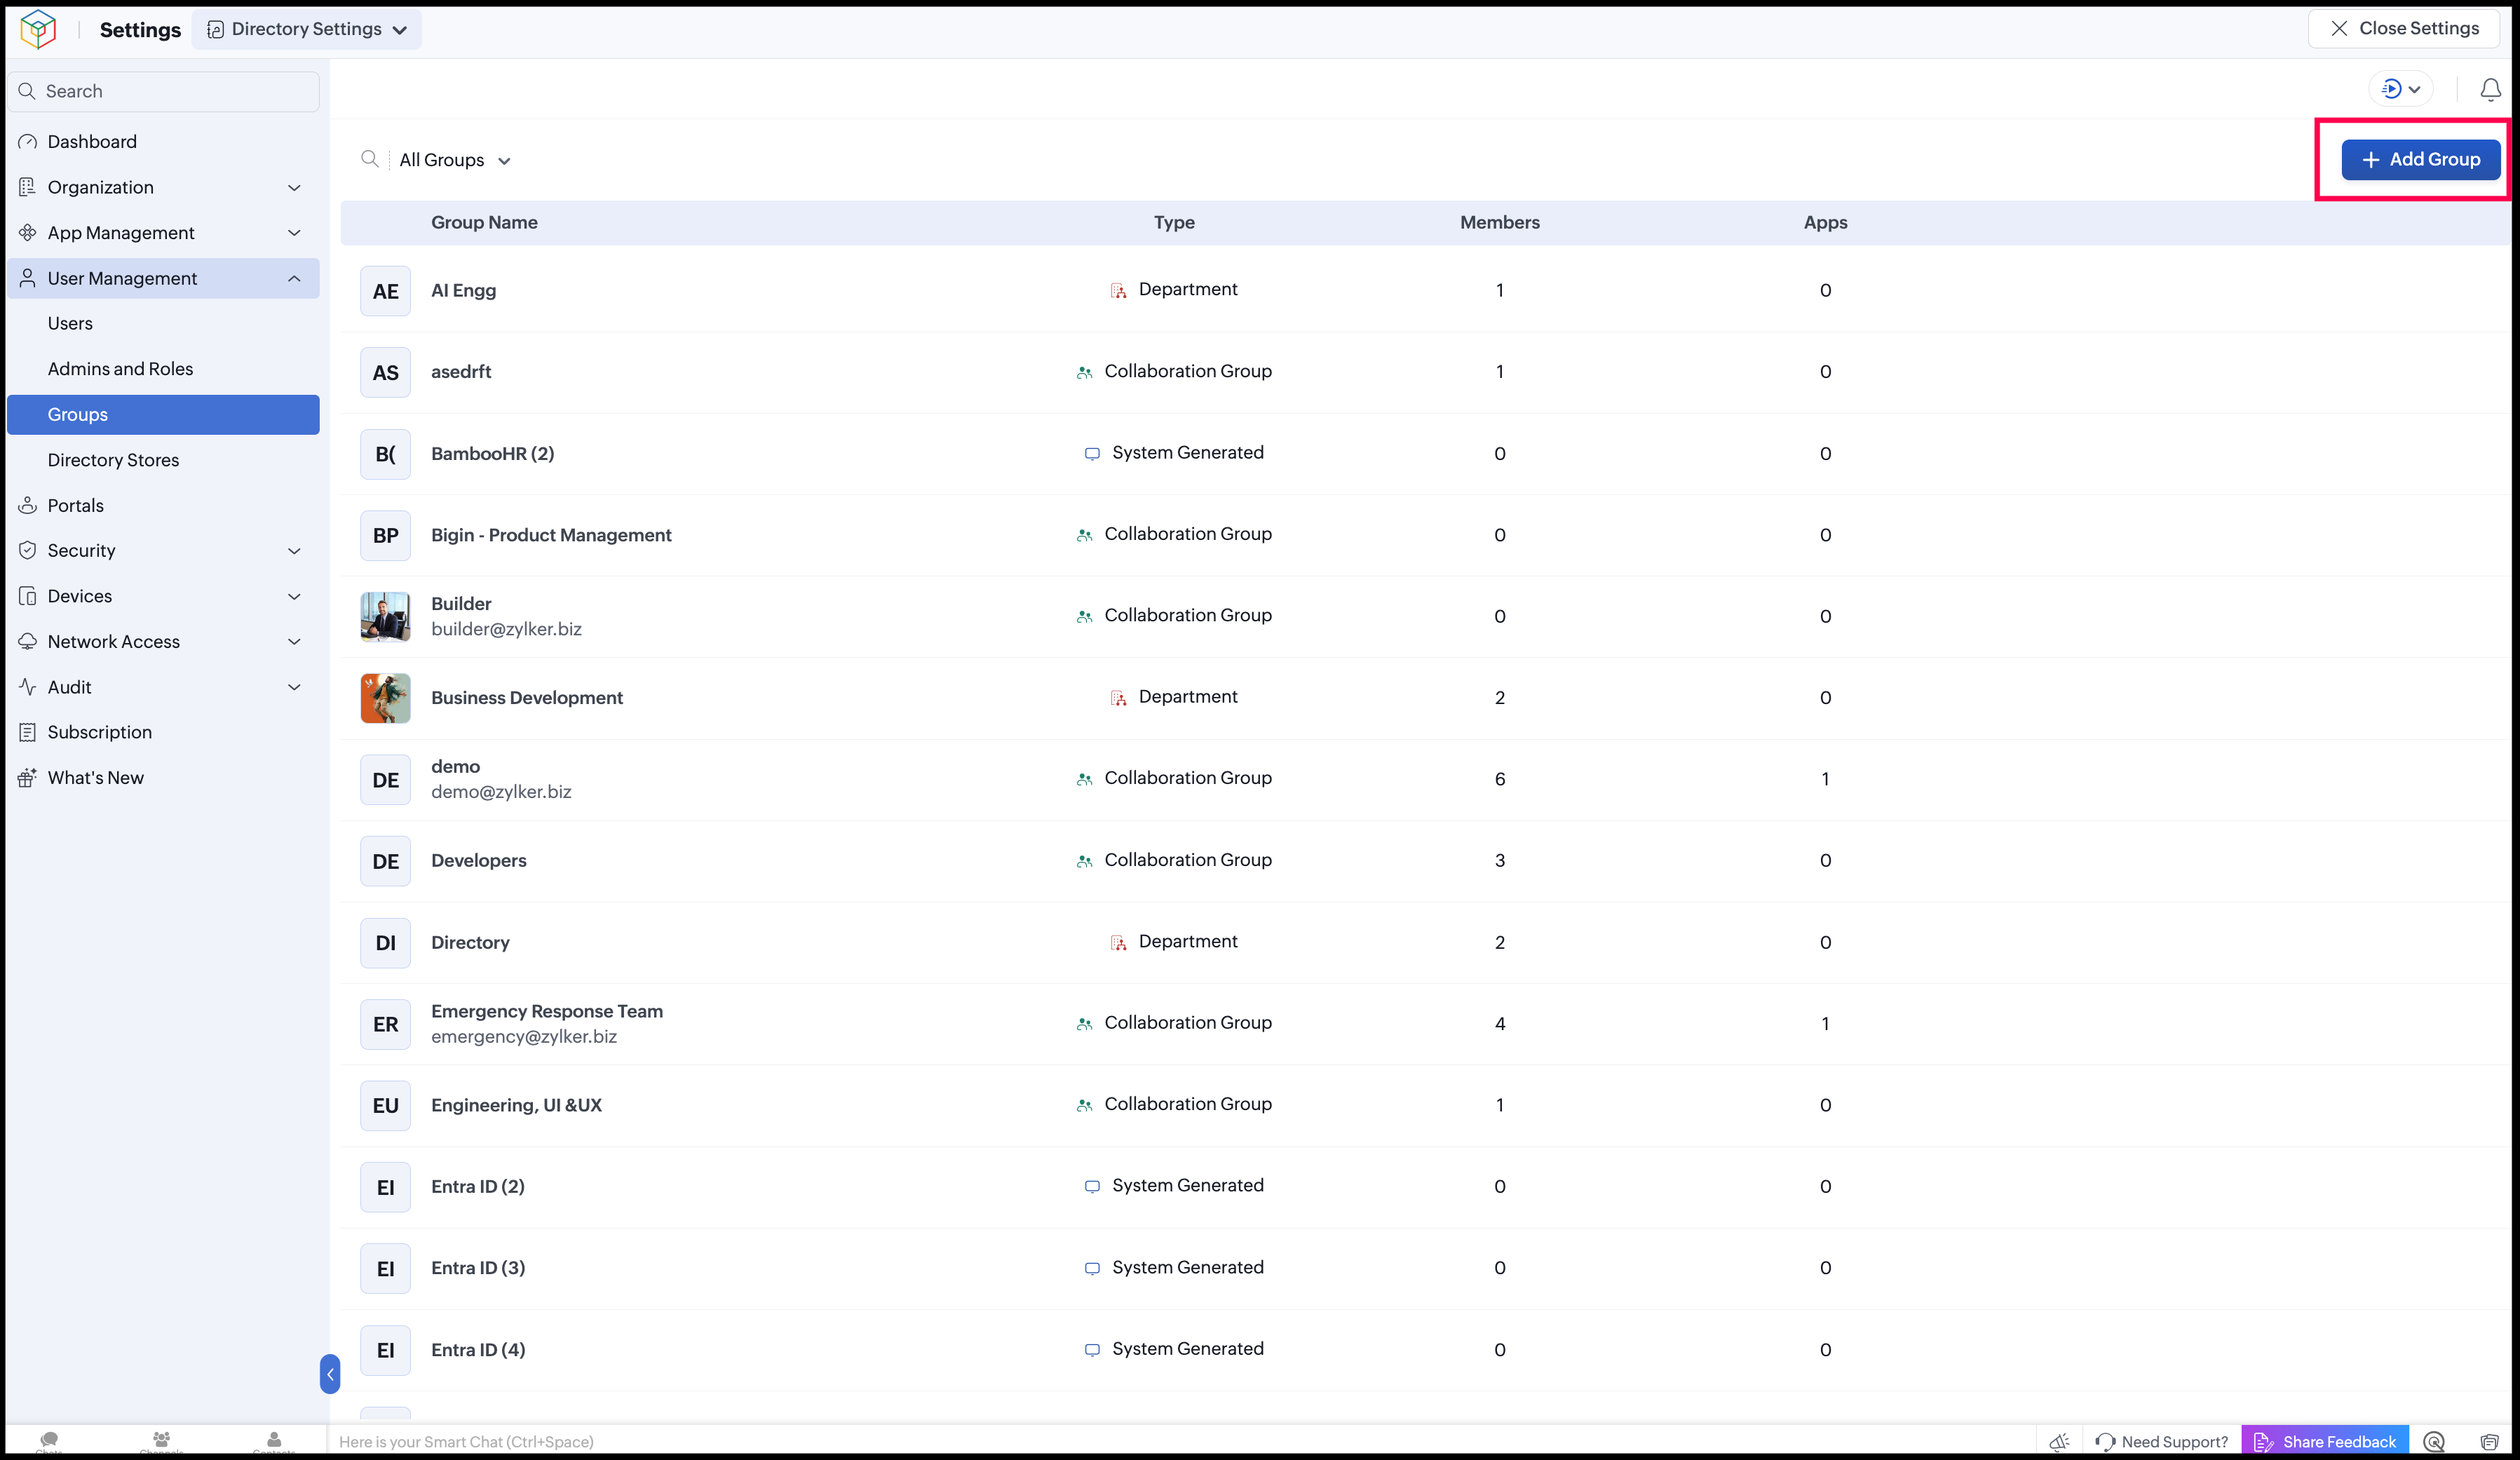Open the BambooHR (2) group
The image size is (2520, 1460).
pyautogui.click(x=492, y=453)
